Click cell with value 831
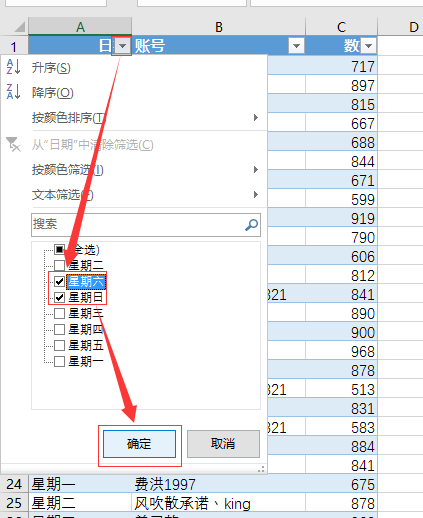 (341, 408)
